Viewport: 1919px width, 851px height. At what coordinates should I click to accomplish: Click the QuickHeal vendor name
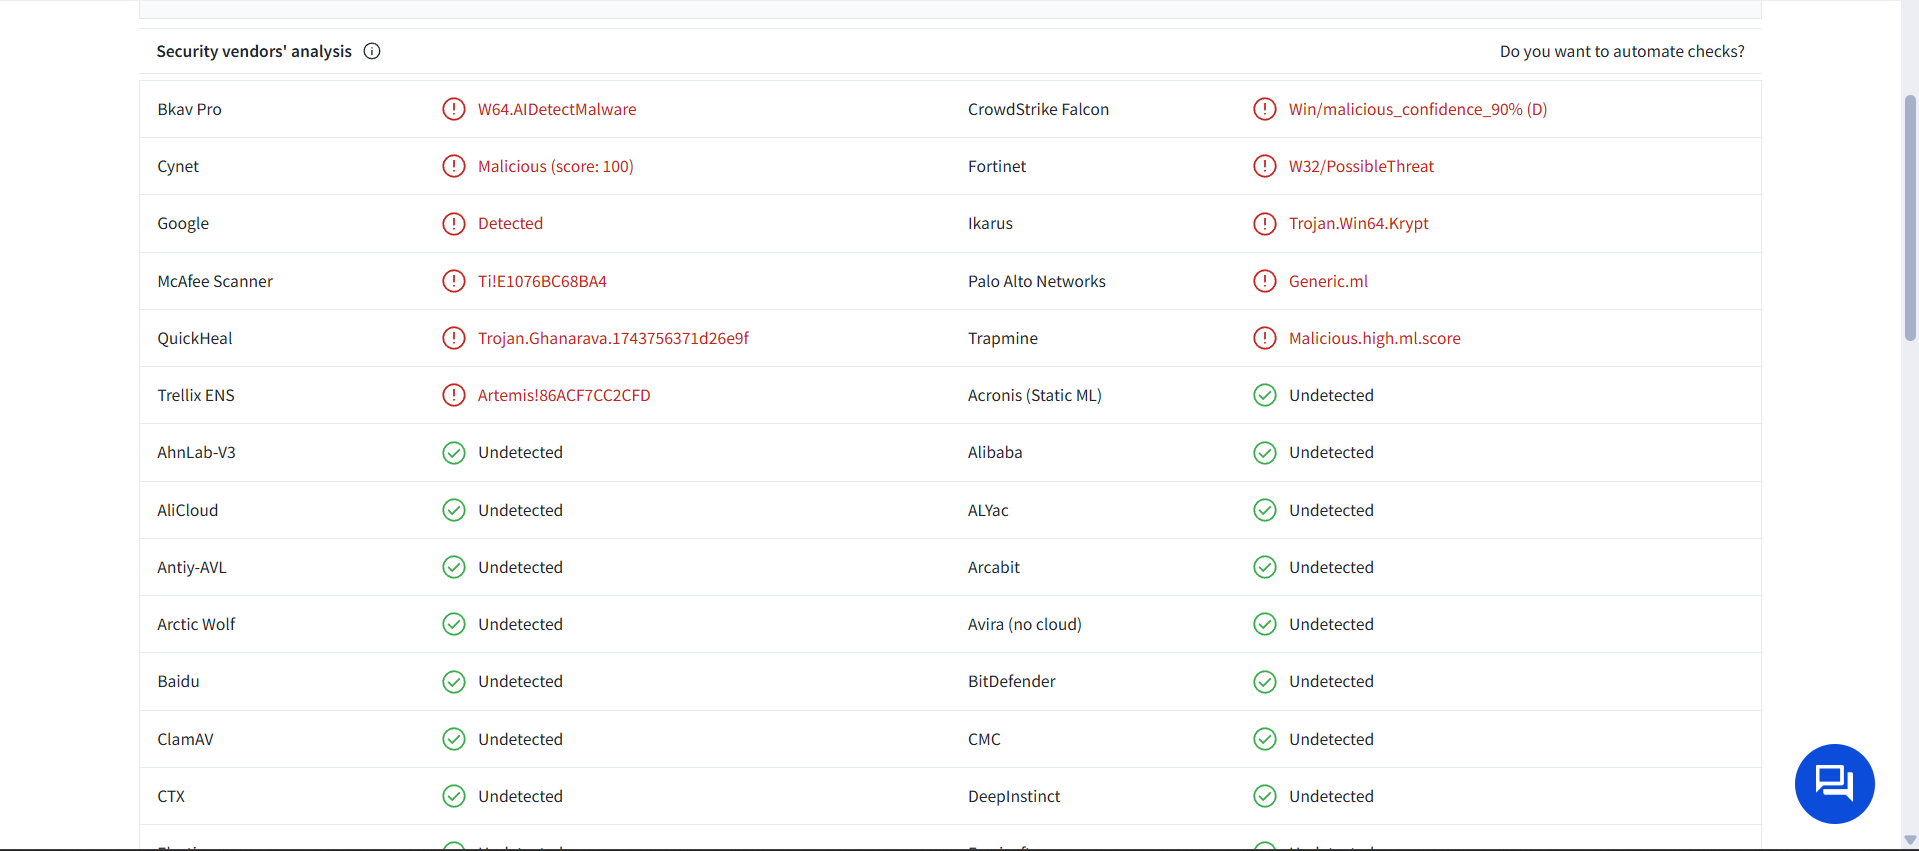pyautogui.click(x=195, y=338)
